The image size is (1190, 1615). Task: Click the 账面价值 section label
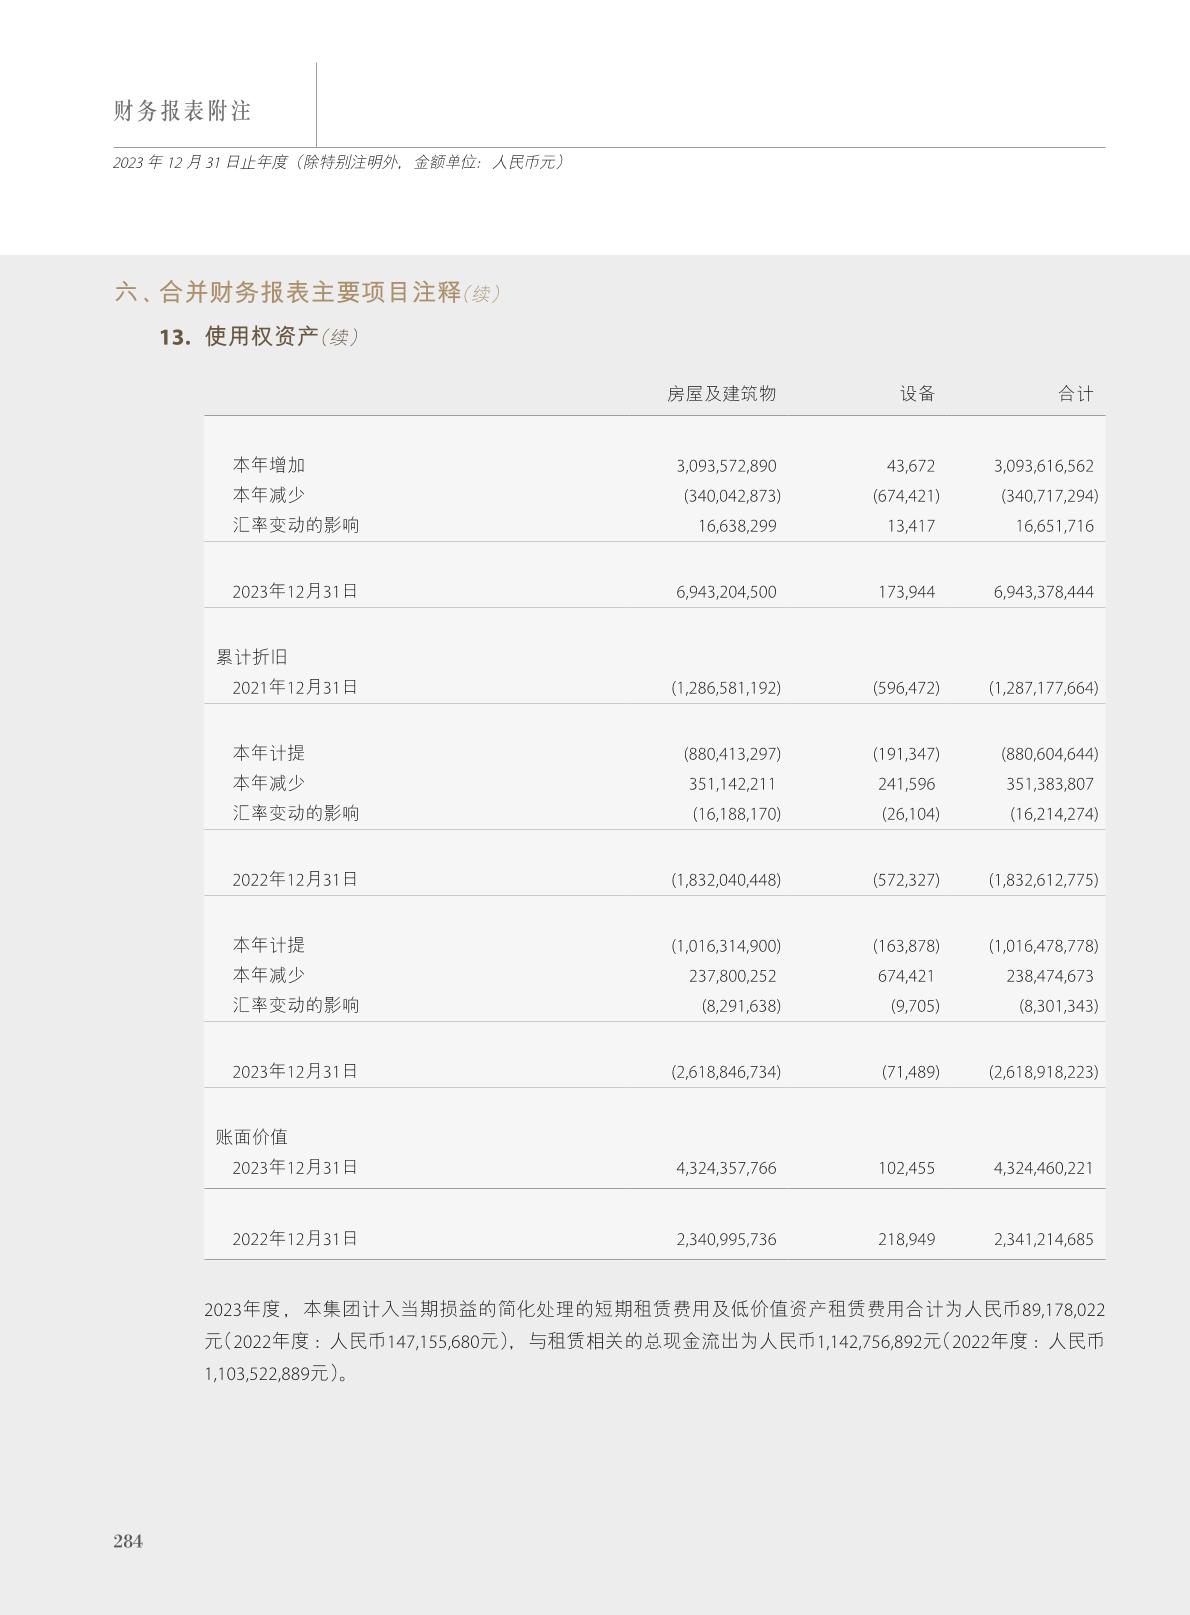[x=252, y=1137]
